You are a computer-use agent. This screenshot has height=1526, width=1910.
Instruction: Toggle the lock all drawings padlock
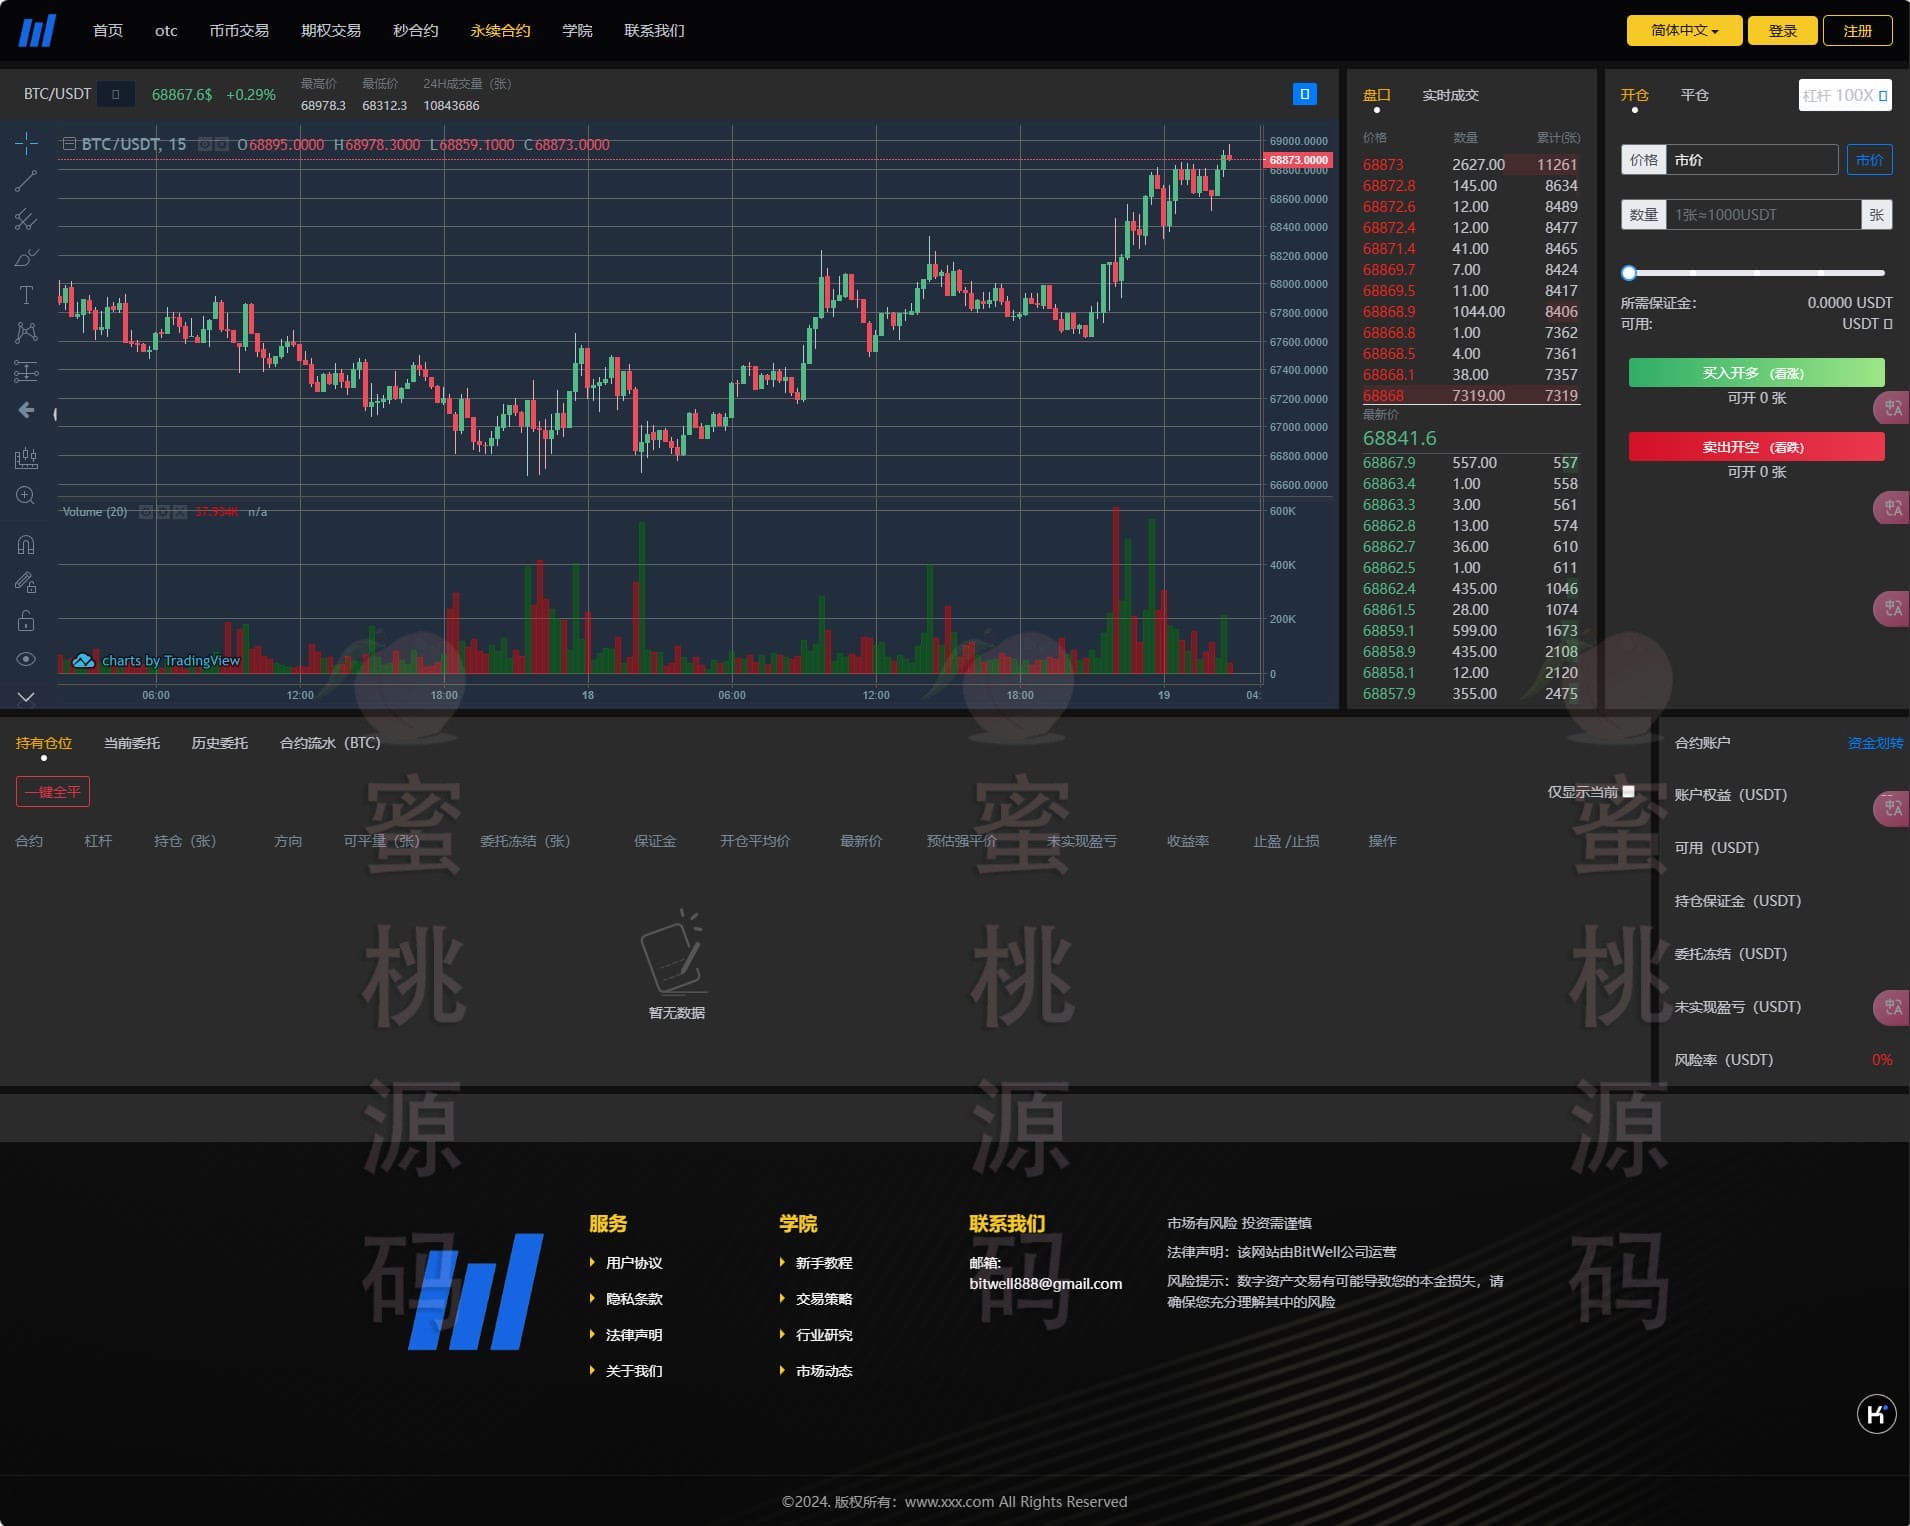pyautogui.click(x=26, y=621)
